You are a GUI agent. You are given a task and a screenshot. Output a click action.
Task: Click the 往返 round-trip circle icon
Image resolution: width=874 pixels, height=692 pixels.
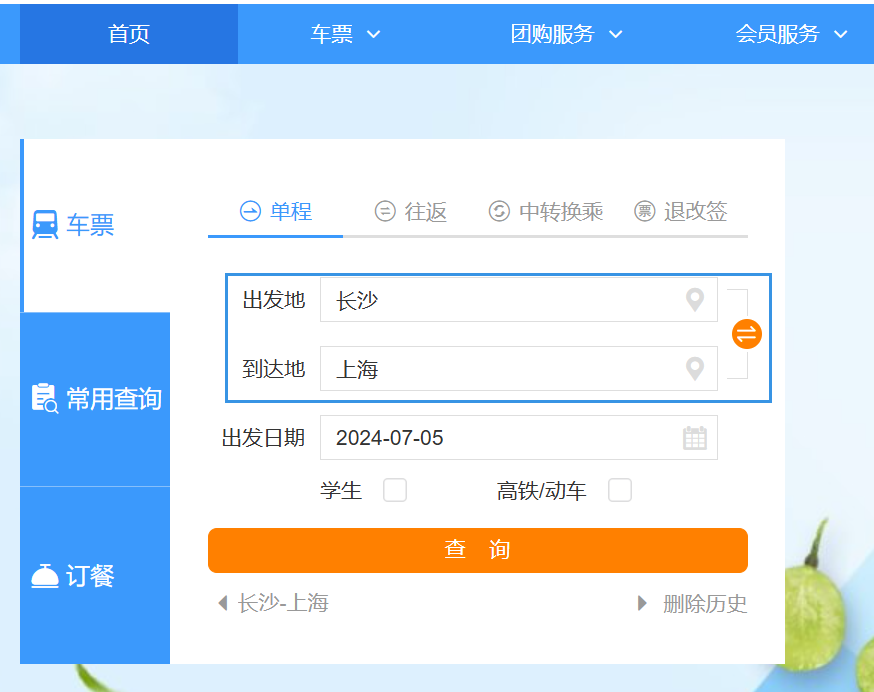(x=385, y=211)
